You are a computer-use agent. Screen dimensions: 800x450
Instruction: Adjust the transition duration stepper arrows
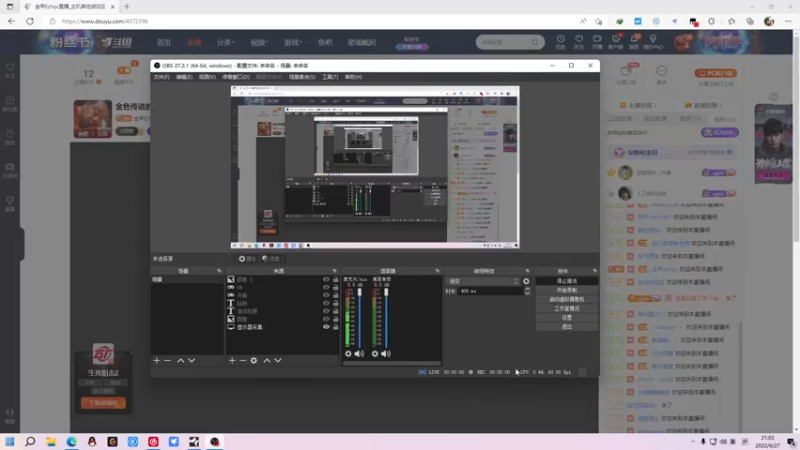click(x=527, y=291)
